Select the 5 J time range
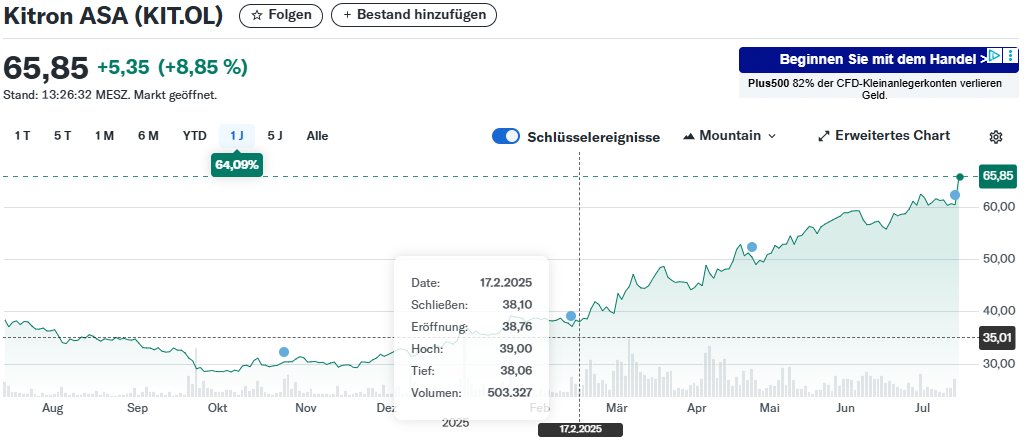This screenshot has height=442, width=1027. click(275, 136)
